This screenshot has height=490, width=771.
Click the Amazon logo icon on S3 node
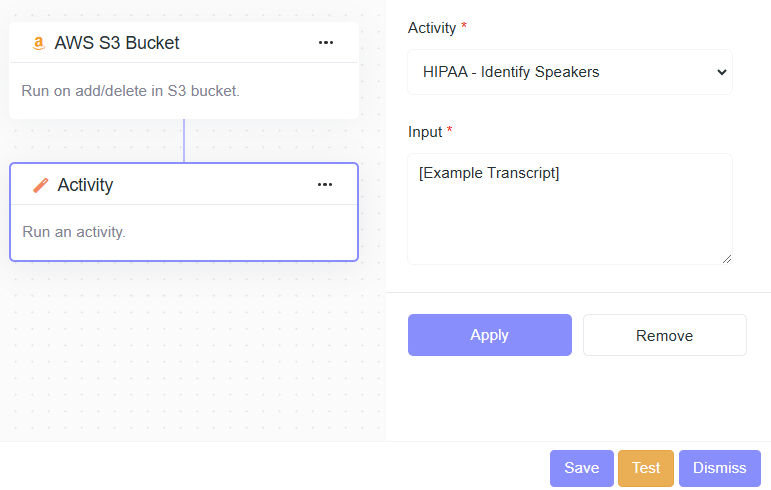pos(38,43)
